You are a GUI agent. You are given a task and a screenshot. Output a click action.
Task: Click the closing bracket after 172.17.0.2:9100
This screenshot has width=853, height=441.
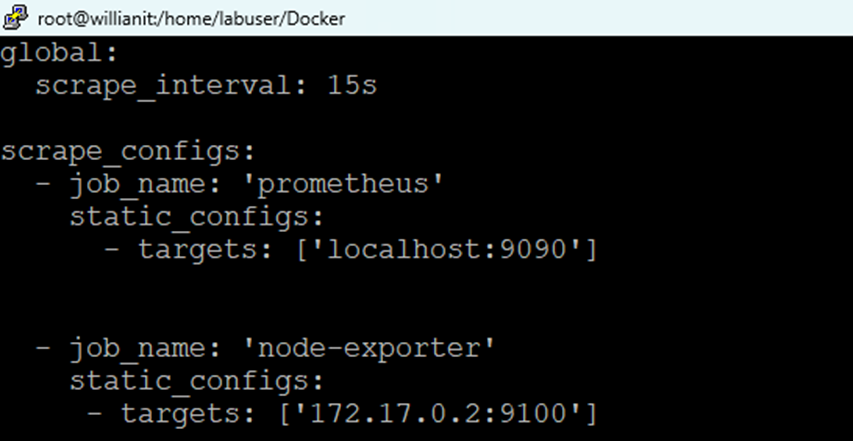click(x=592, y=413)
